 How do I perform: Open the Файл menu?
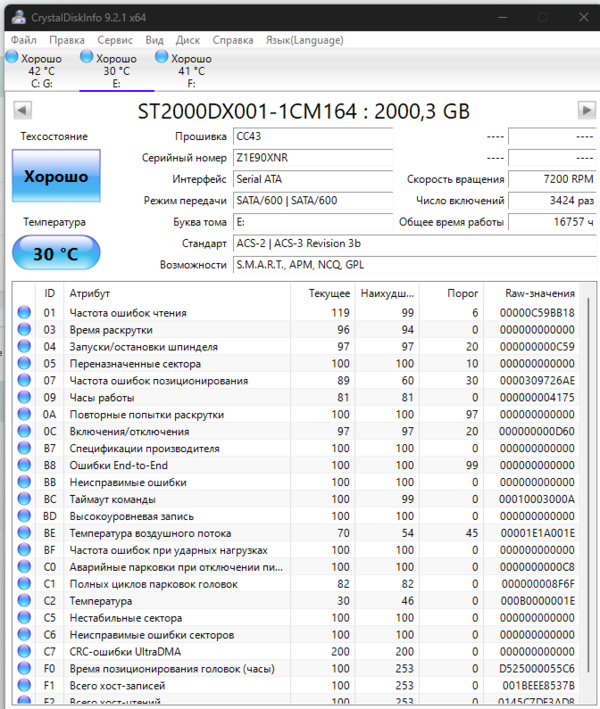point(23,40)
